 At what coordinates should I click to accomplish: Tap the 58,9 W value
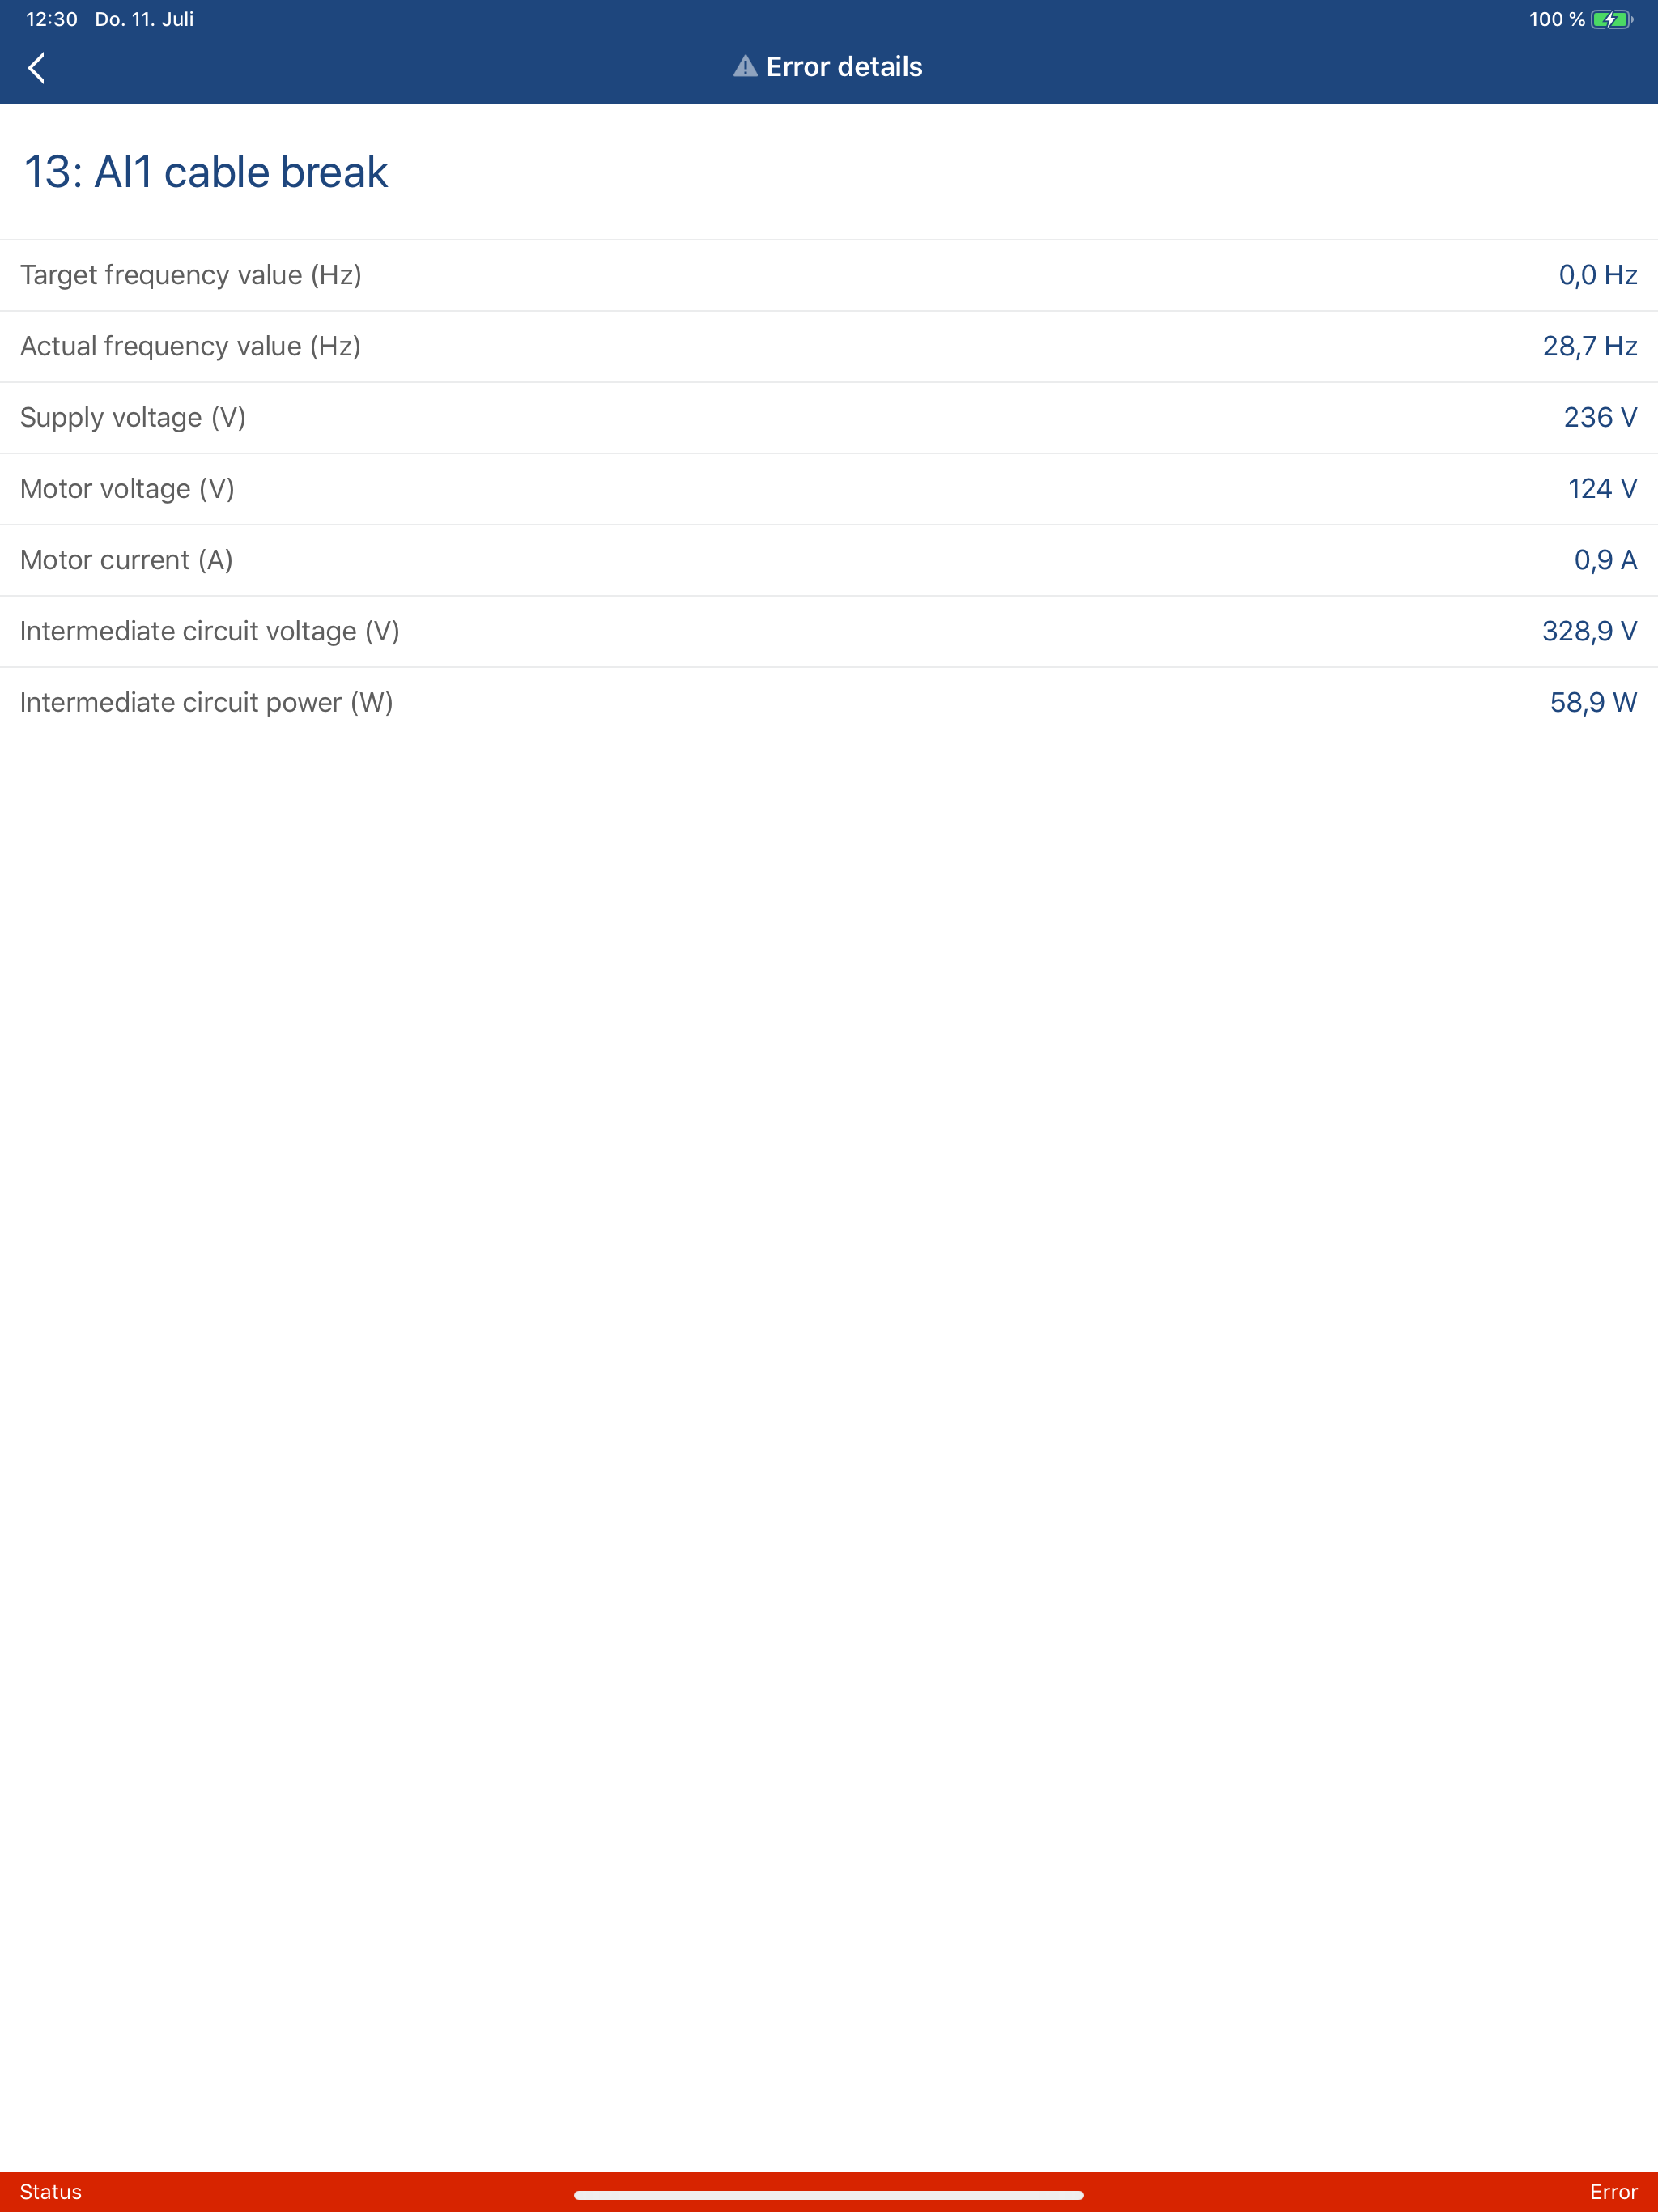[x=1593, y=702]
